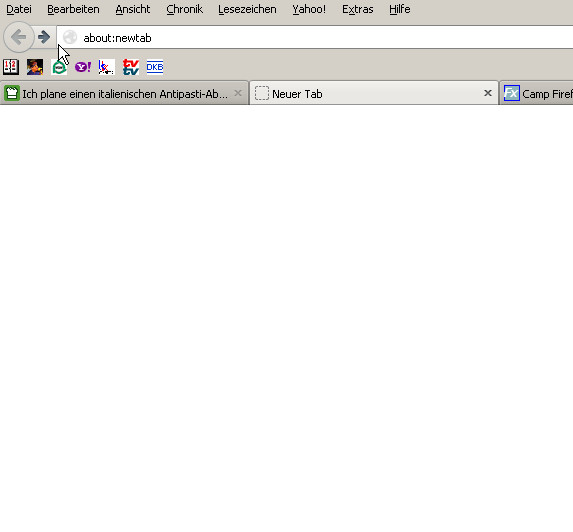Viewport: 573px width, 532px height.
Task: Open the Datei menu
Action: coord(19,9)
